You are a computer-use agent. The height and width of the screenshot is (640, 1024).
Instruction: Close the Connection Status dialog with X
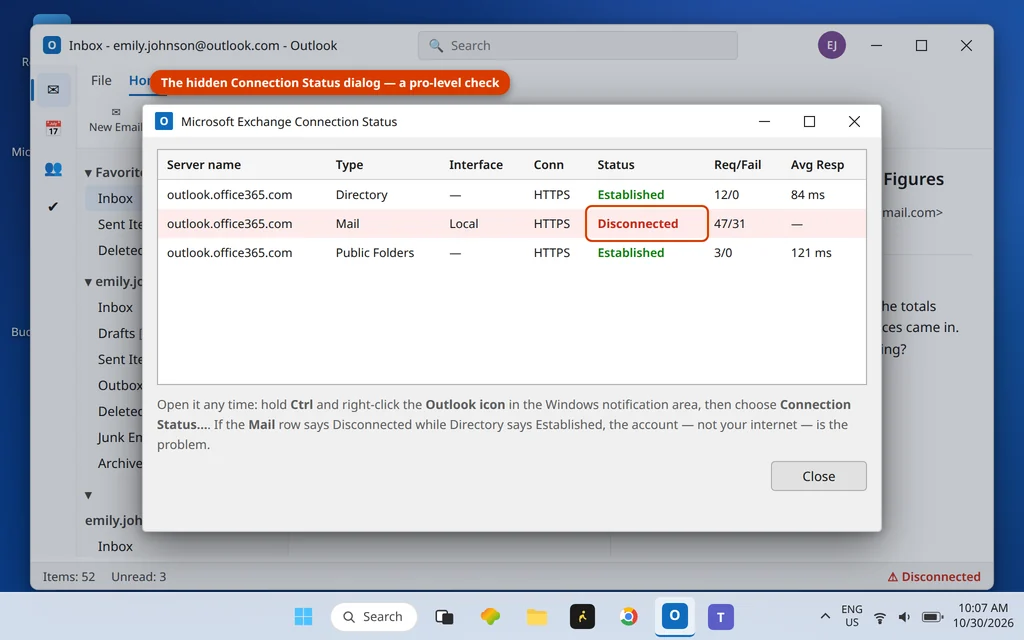tap(854, 121)
